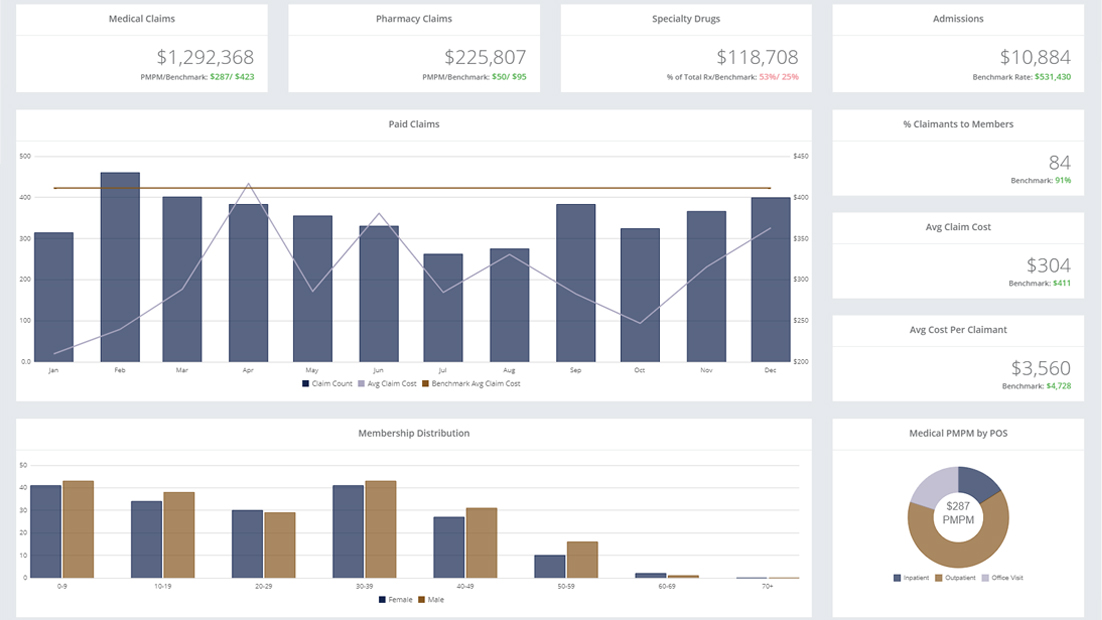Click the Male legend color swatch
The image size is (1102, 620).
click(x=421, y=599)
